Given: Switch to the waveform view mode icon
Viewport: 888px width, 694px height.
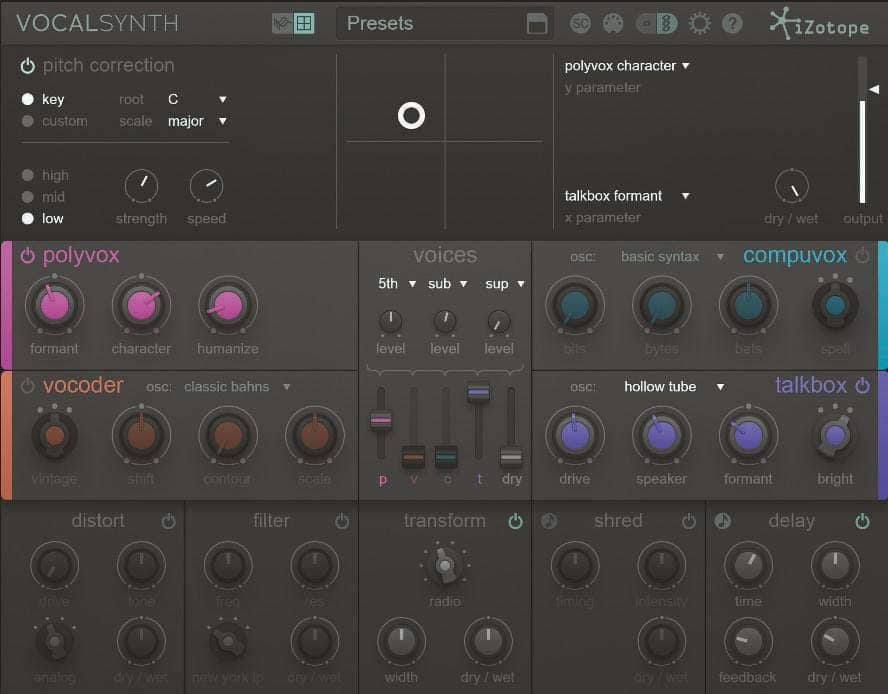Looking at the screenshot, I should [x=281, y=23].
